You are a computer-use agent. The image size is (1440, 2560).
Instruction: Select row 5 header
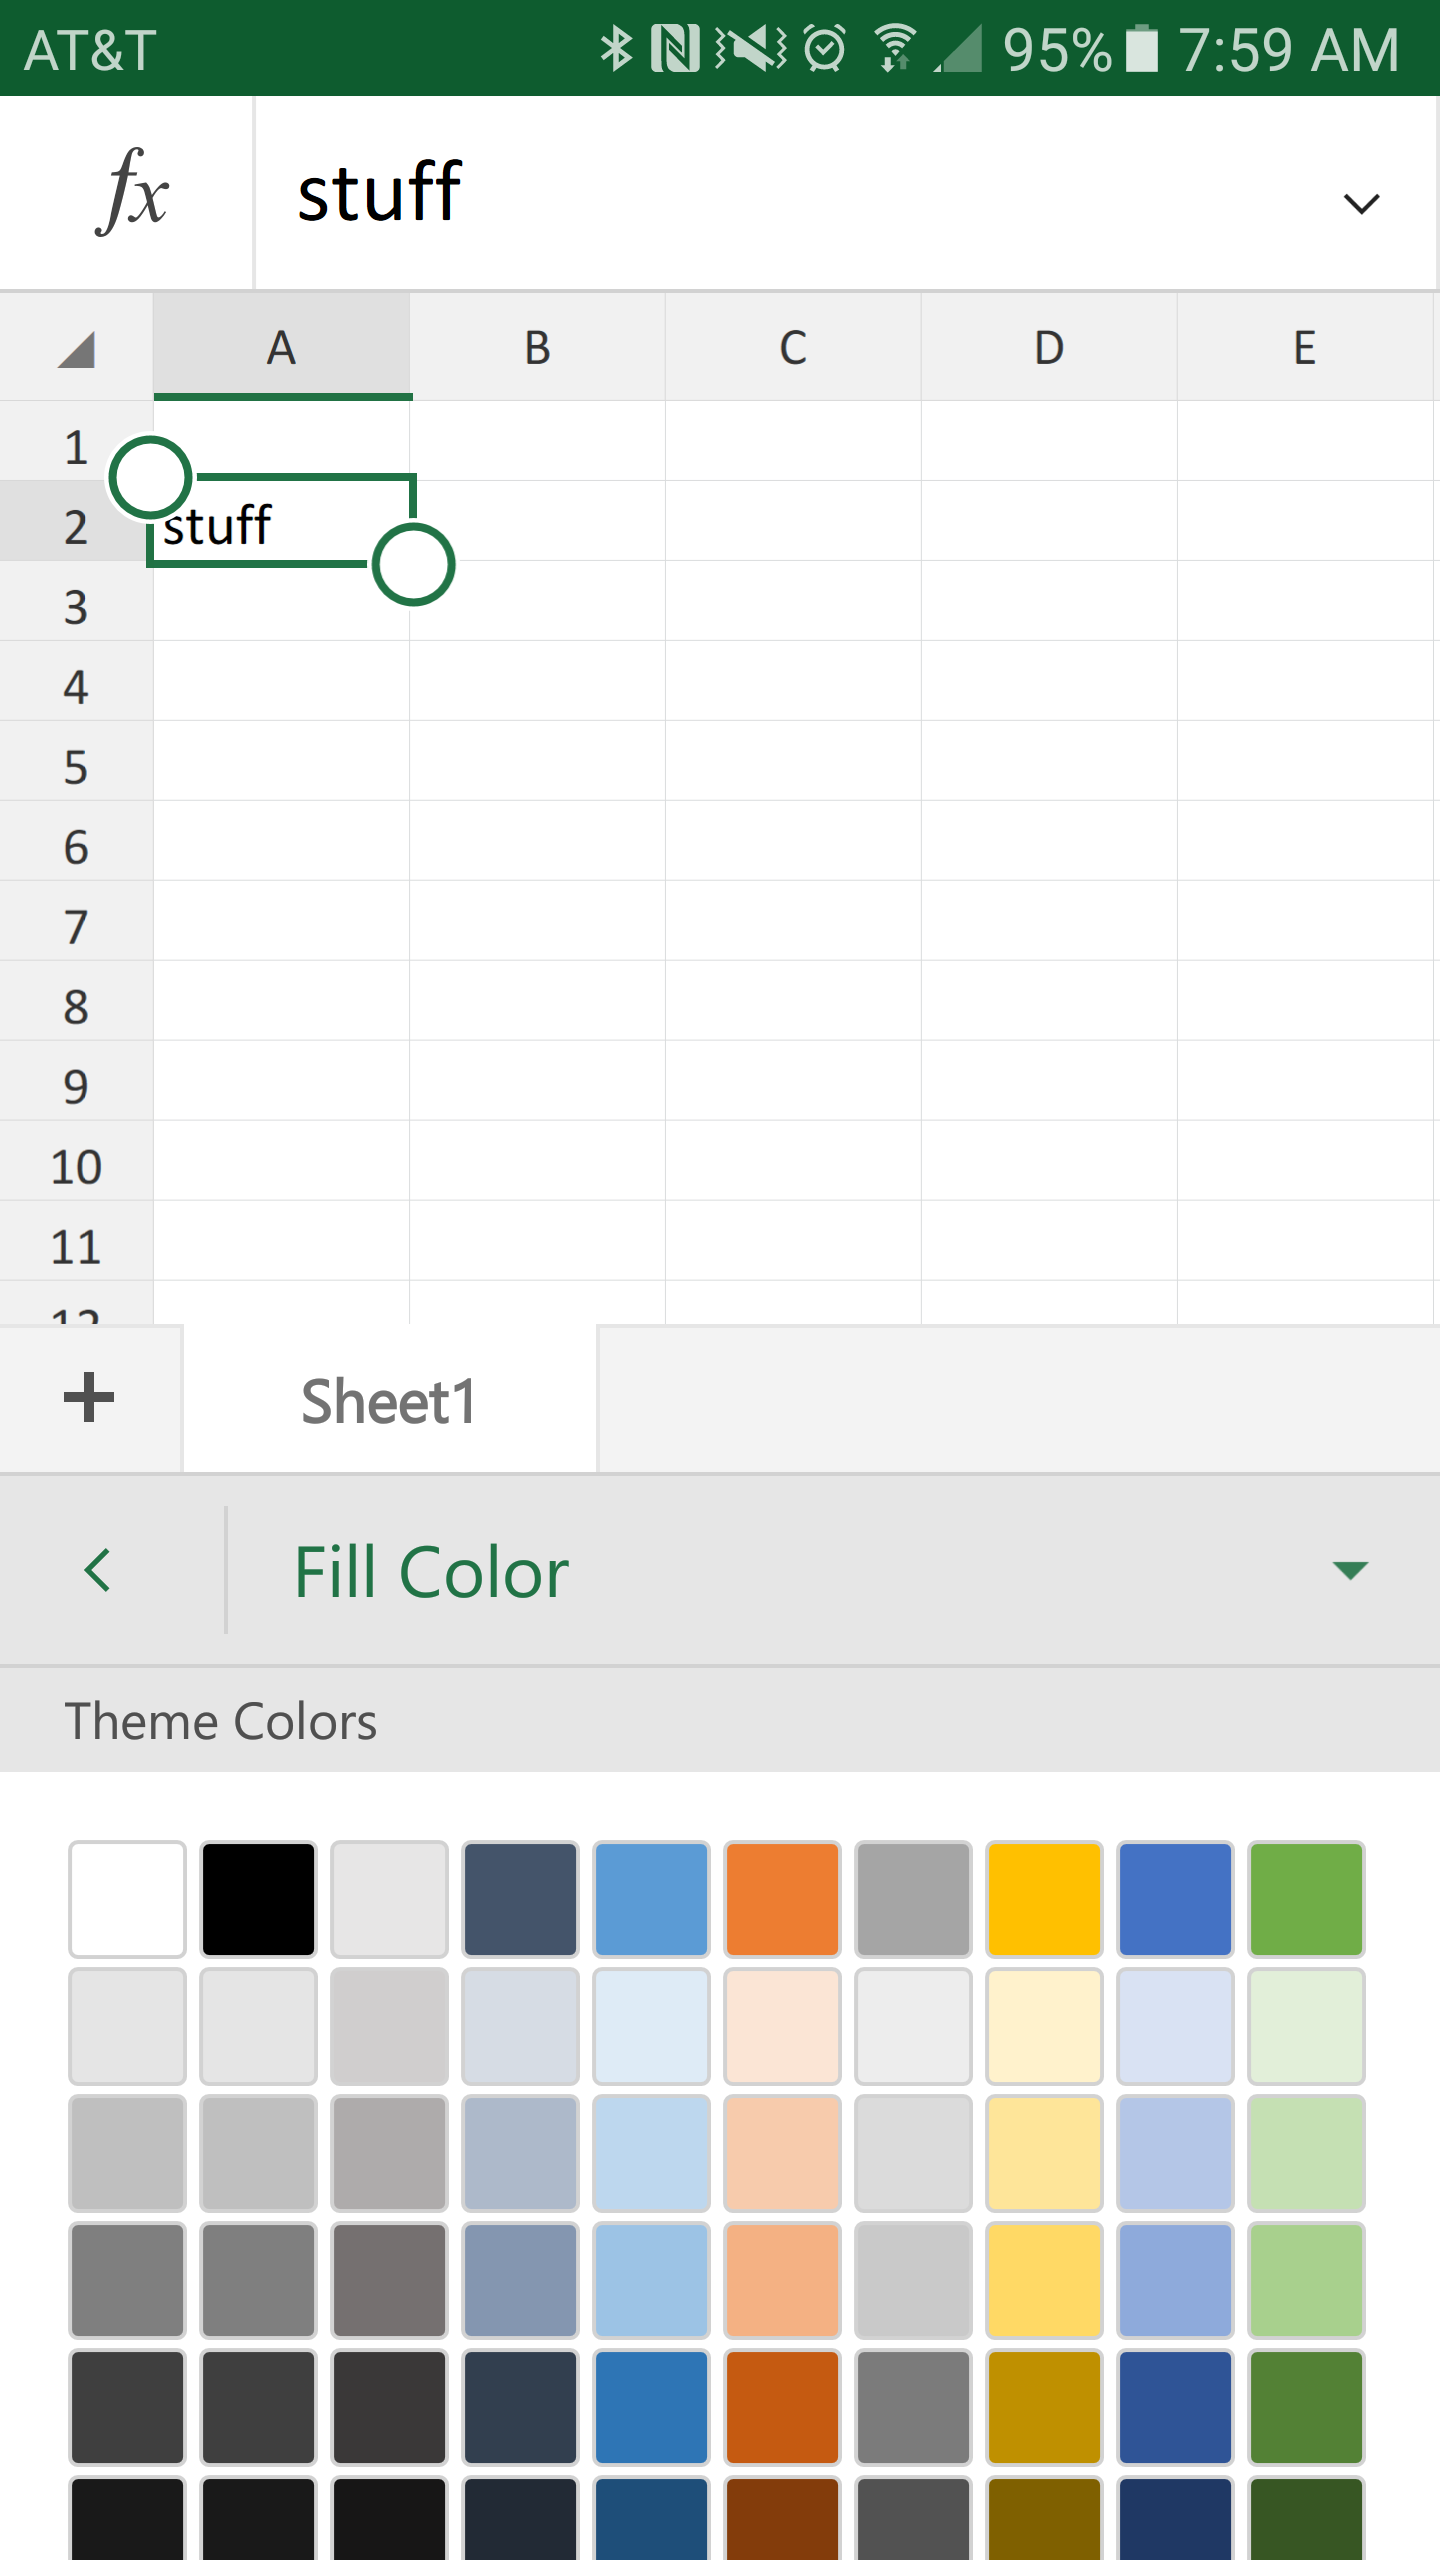pyautogui.click(x=76, y=767)
